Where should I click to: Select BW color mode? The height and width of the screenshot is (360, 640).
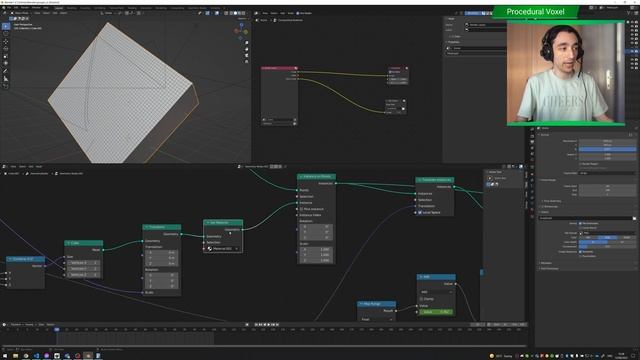click(x=588, y=237)
